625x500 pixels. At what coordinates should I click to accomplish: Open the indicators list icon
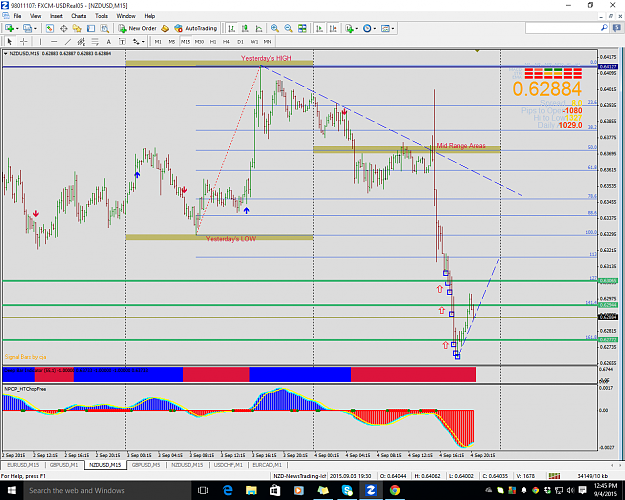coord(350,28)
